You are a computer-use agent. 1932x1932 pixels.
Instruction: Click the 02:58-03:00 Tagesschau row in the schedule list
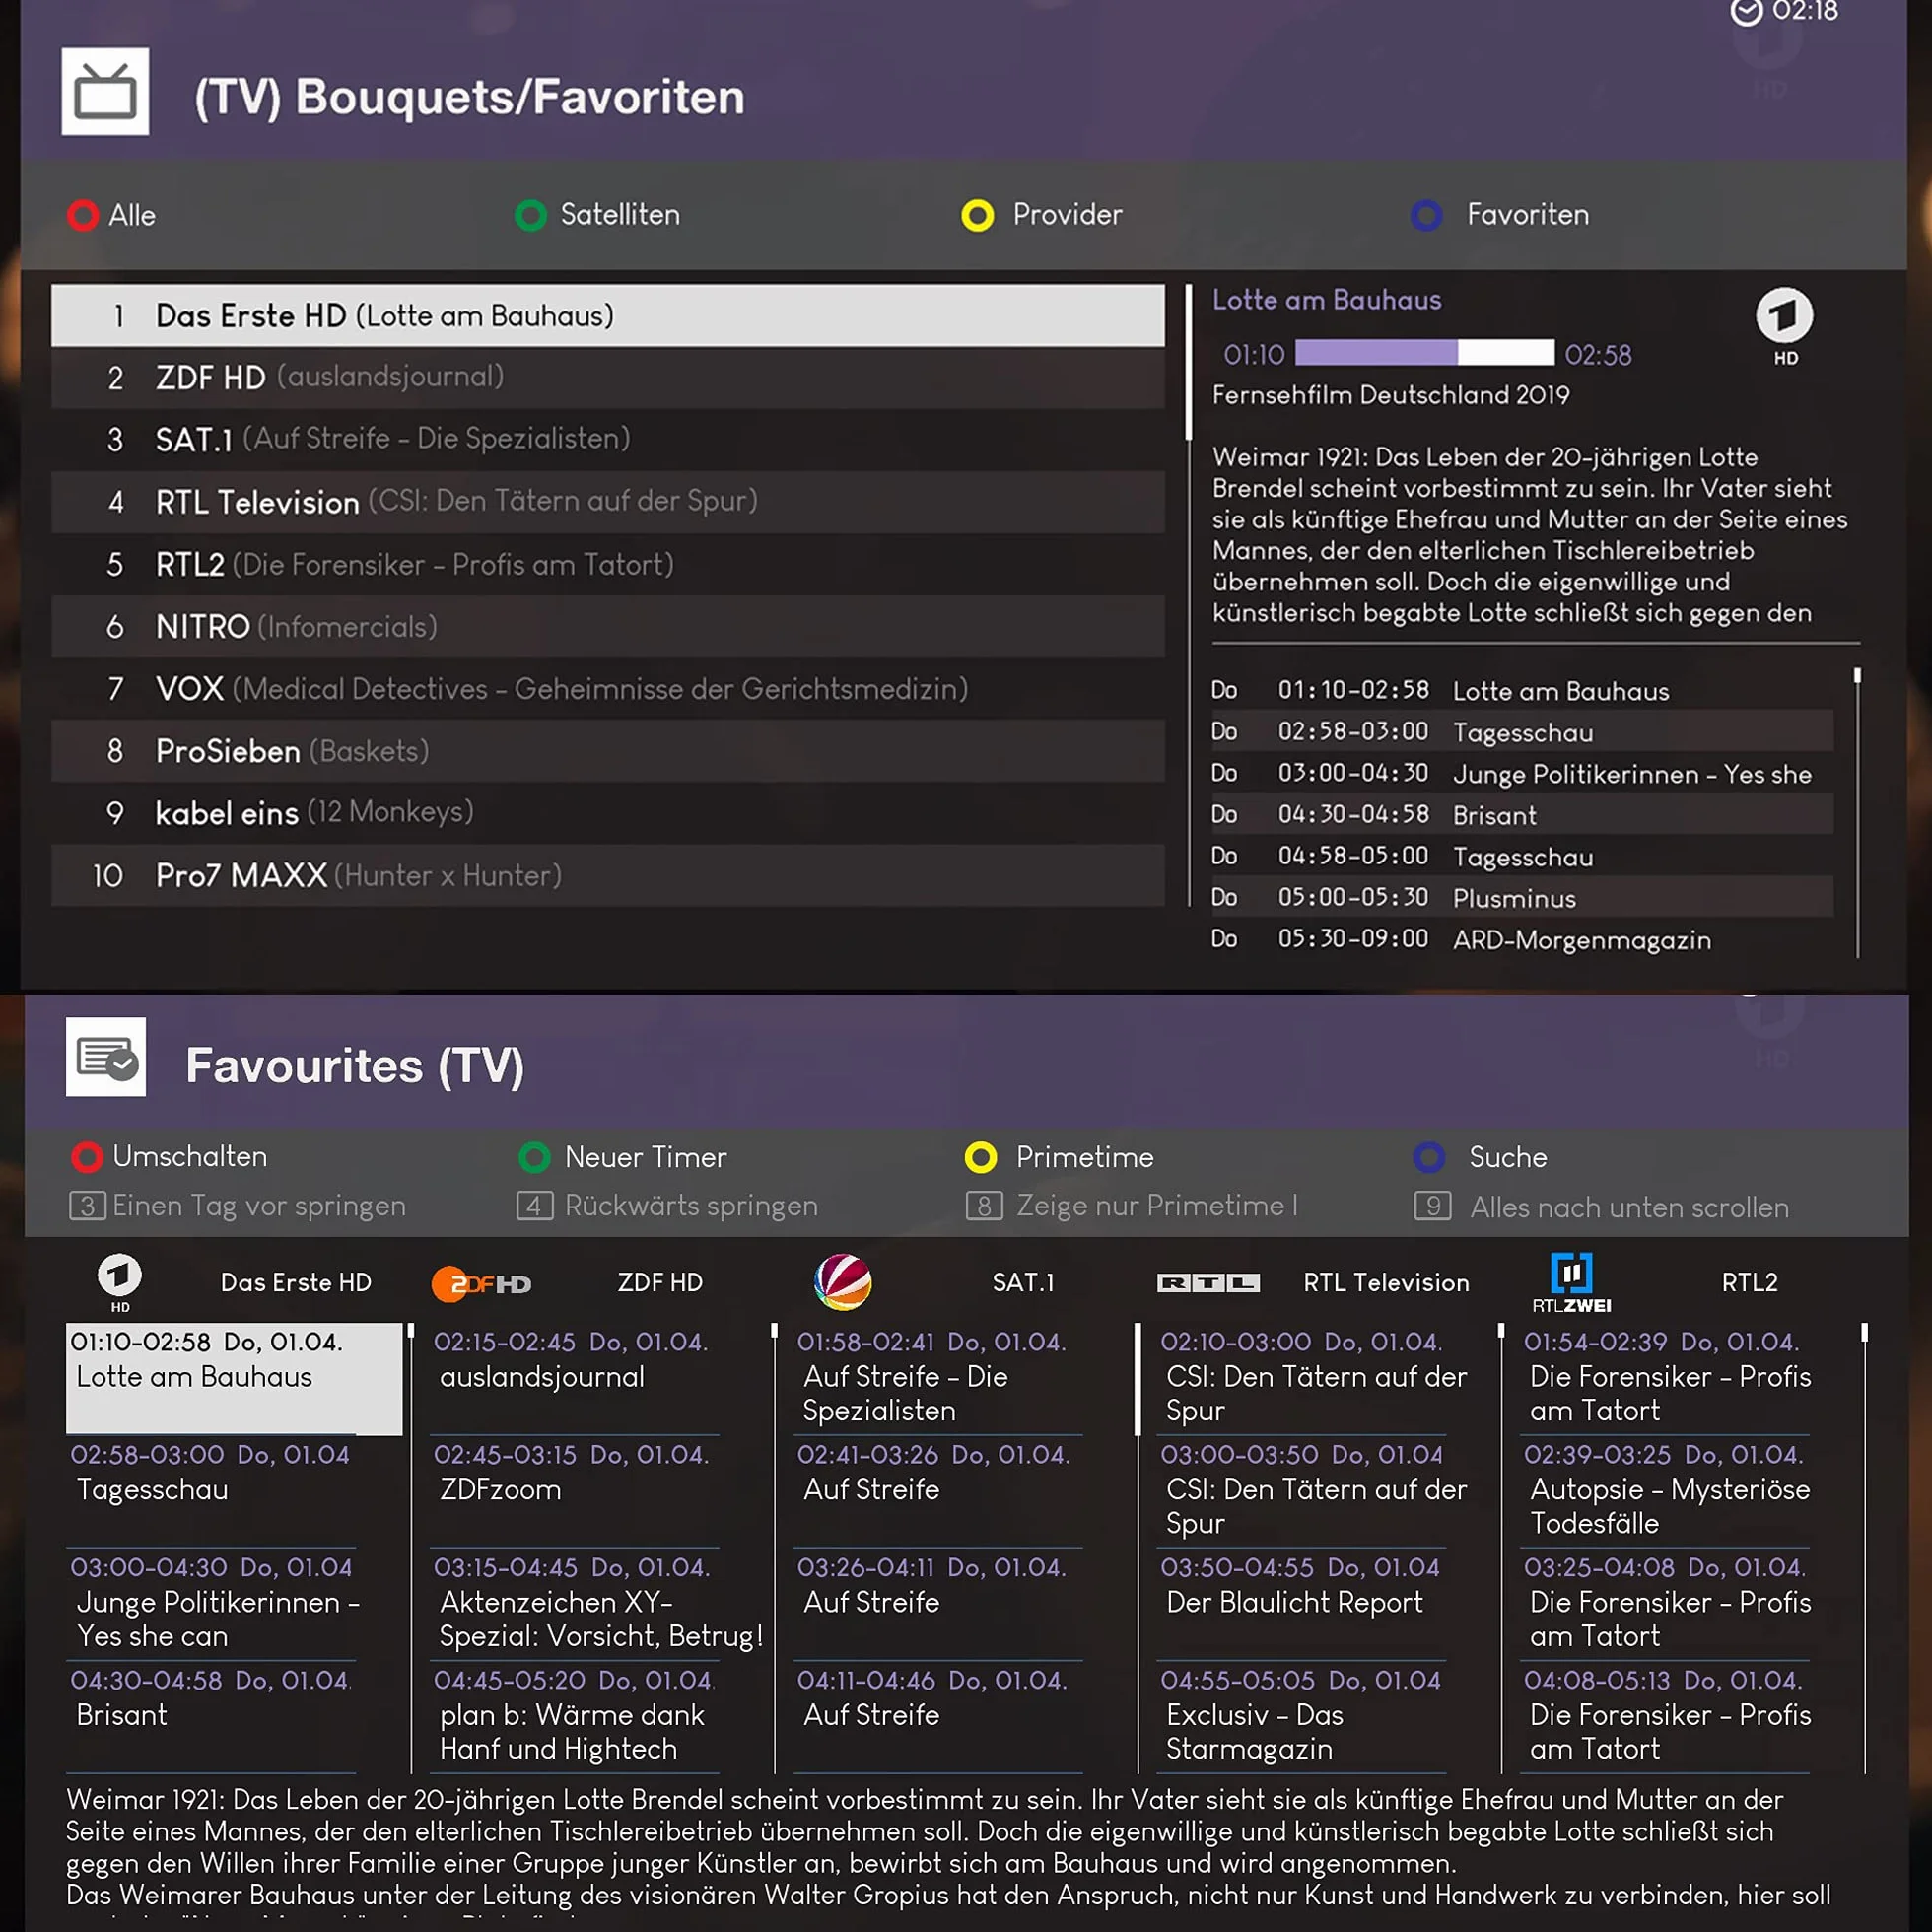pos(1522,732)
